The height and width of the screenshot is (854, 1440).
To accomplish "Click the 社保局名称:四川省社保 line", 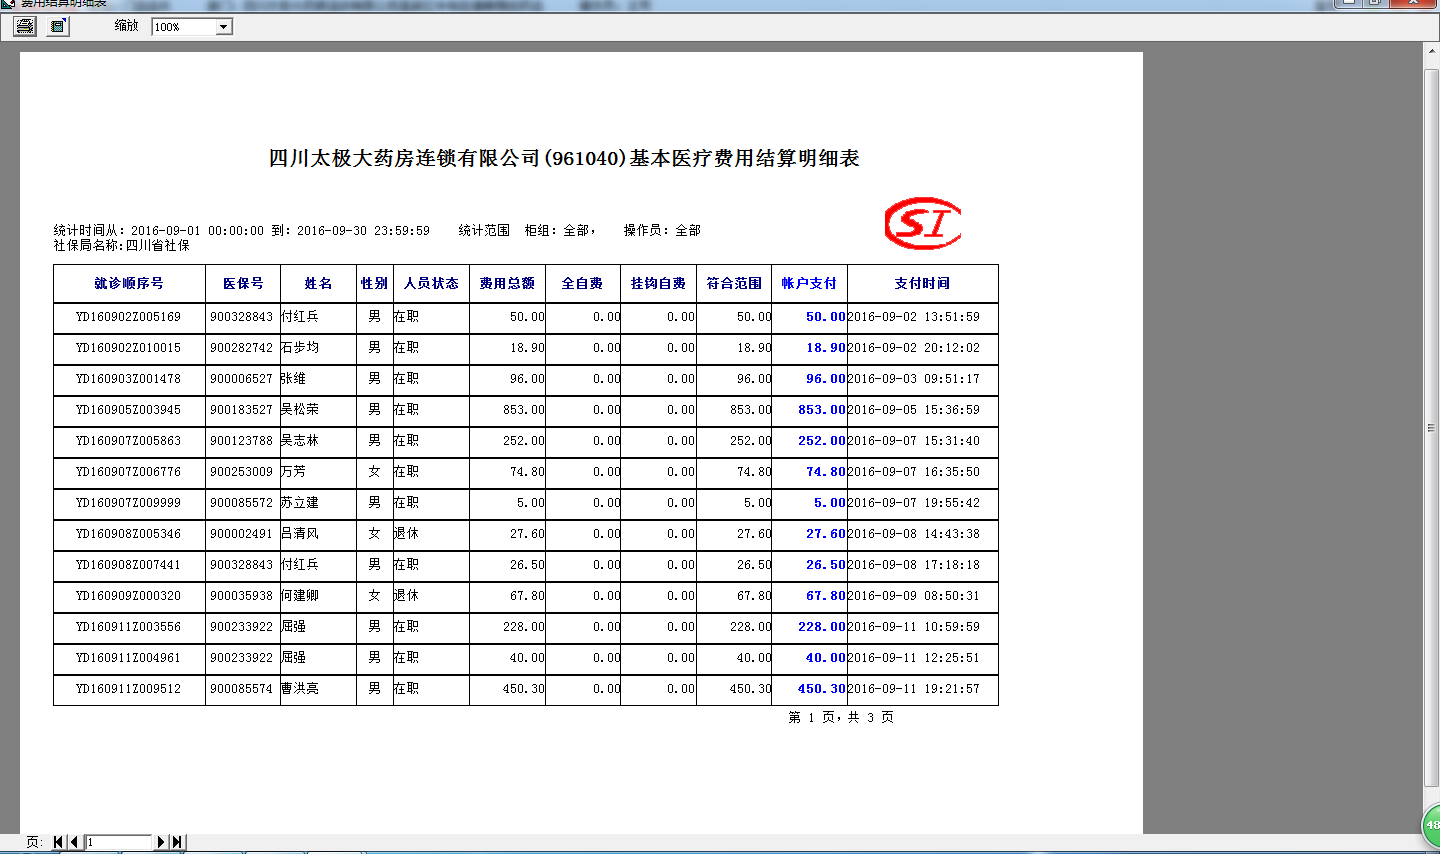I will (x=122, y=246).
